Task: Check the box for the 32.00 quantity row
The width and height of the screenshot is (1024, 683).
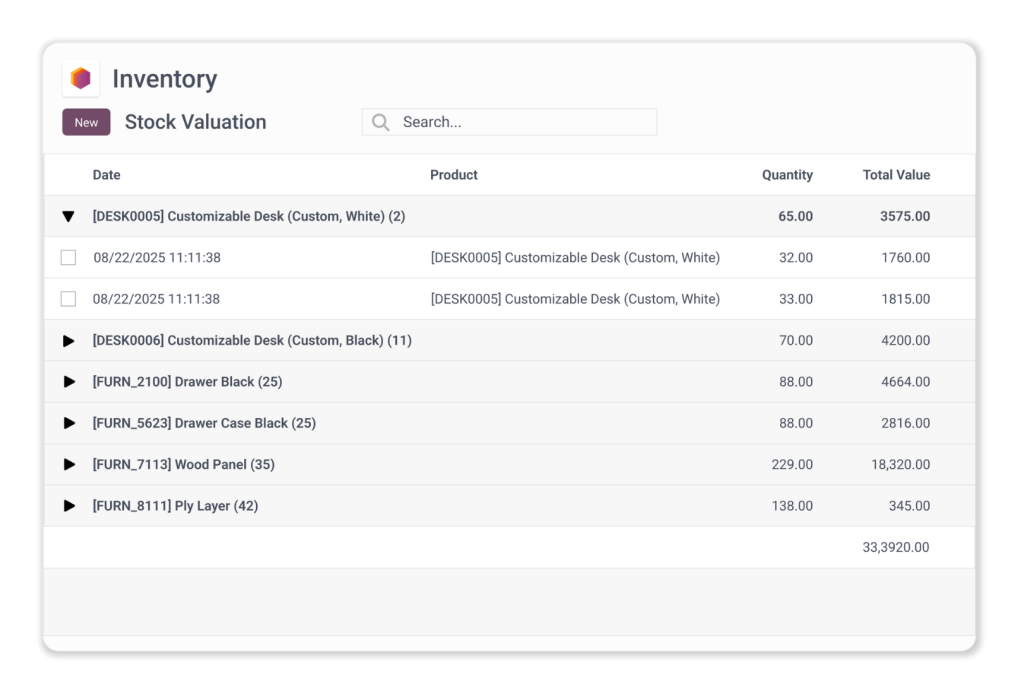Action: [68, 258]
